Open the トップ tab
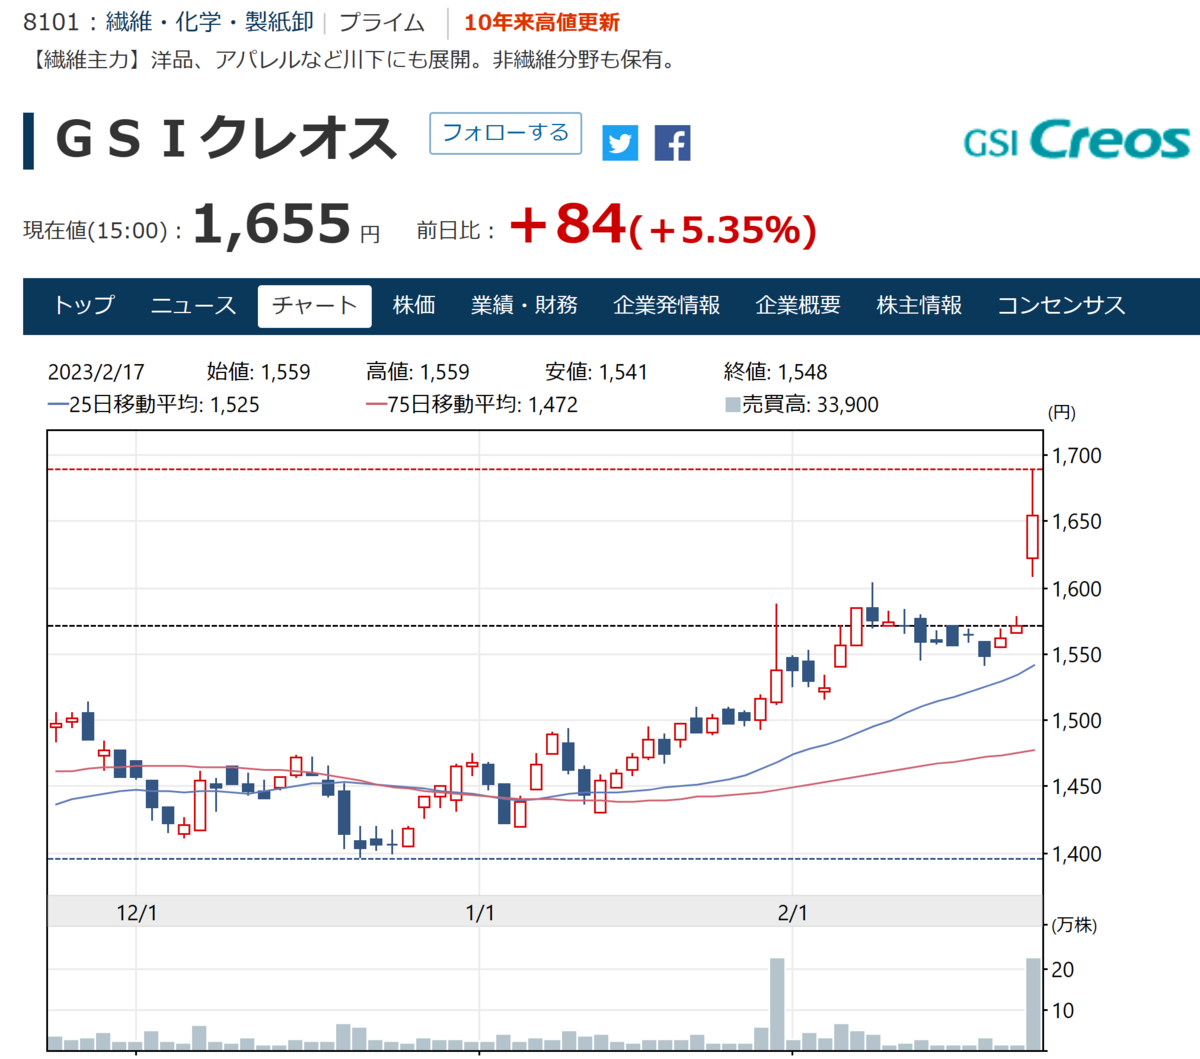The image size is (1200, 1059). (84, 305)
